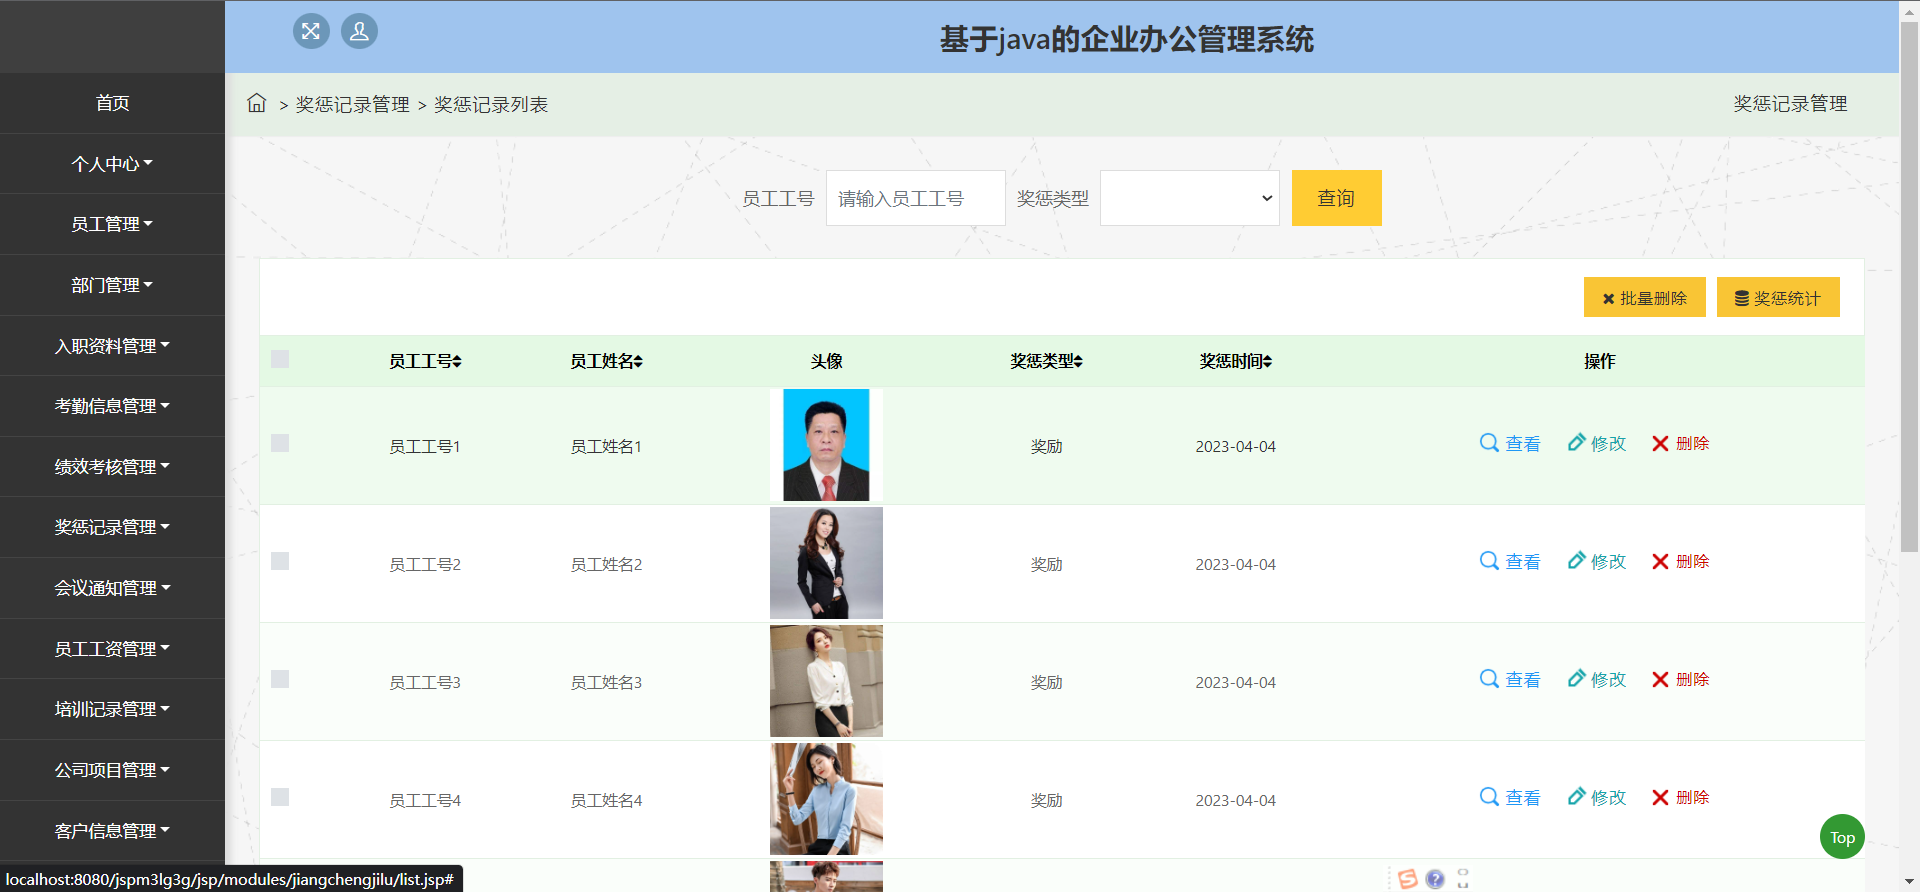Sort by 员工工号 column sort arrows
The image size is (1920, 892).
(x=457, y=362)
